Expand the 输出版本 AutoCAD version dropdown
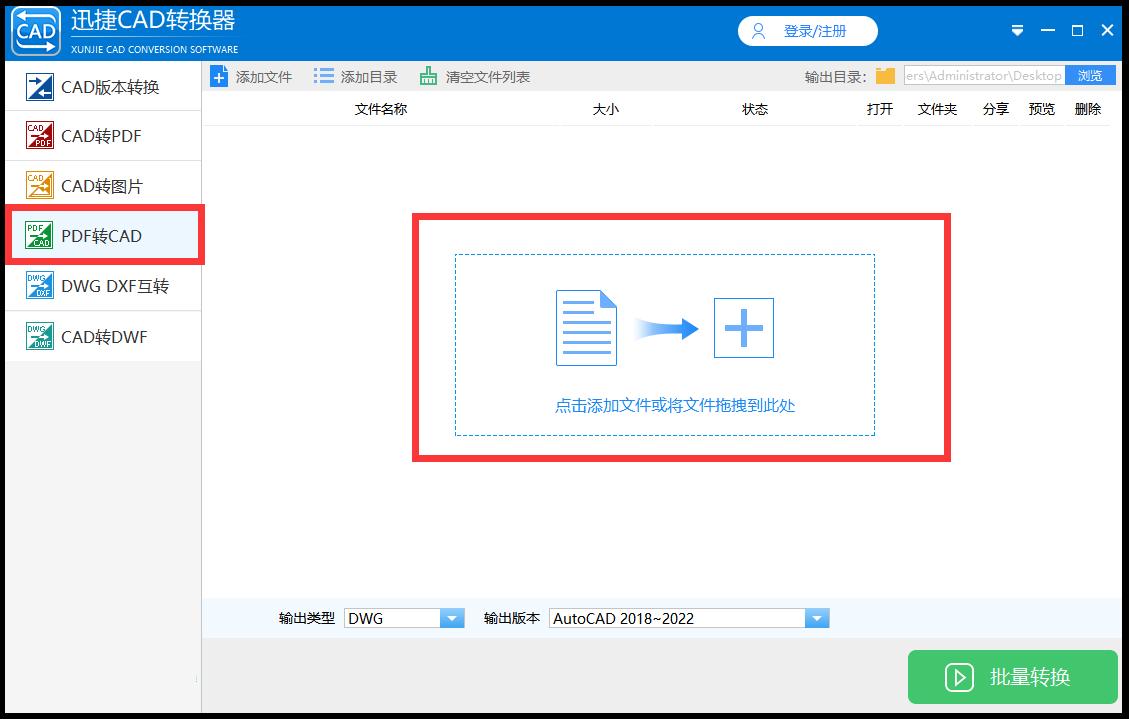The height and width of the screenshot is (719, 1129). point(817,617)
